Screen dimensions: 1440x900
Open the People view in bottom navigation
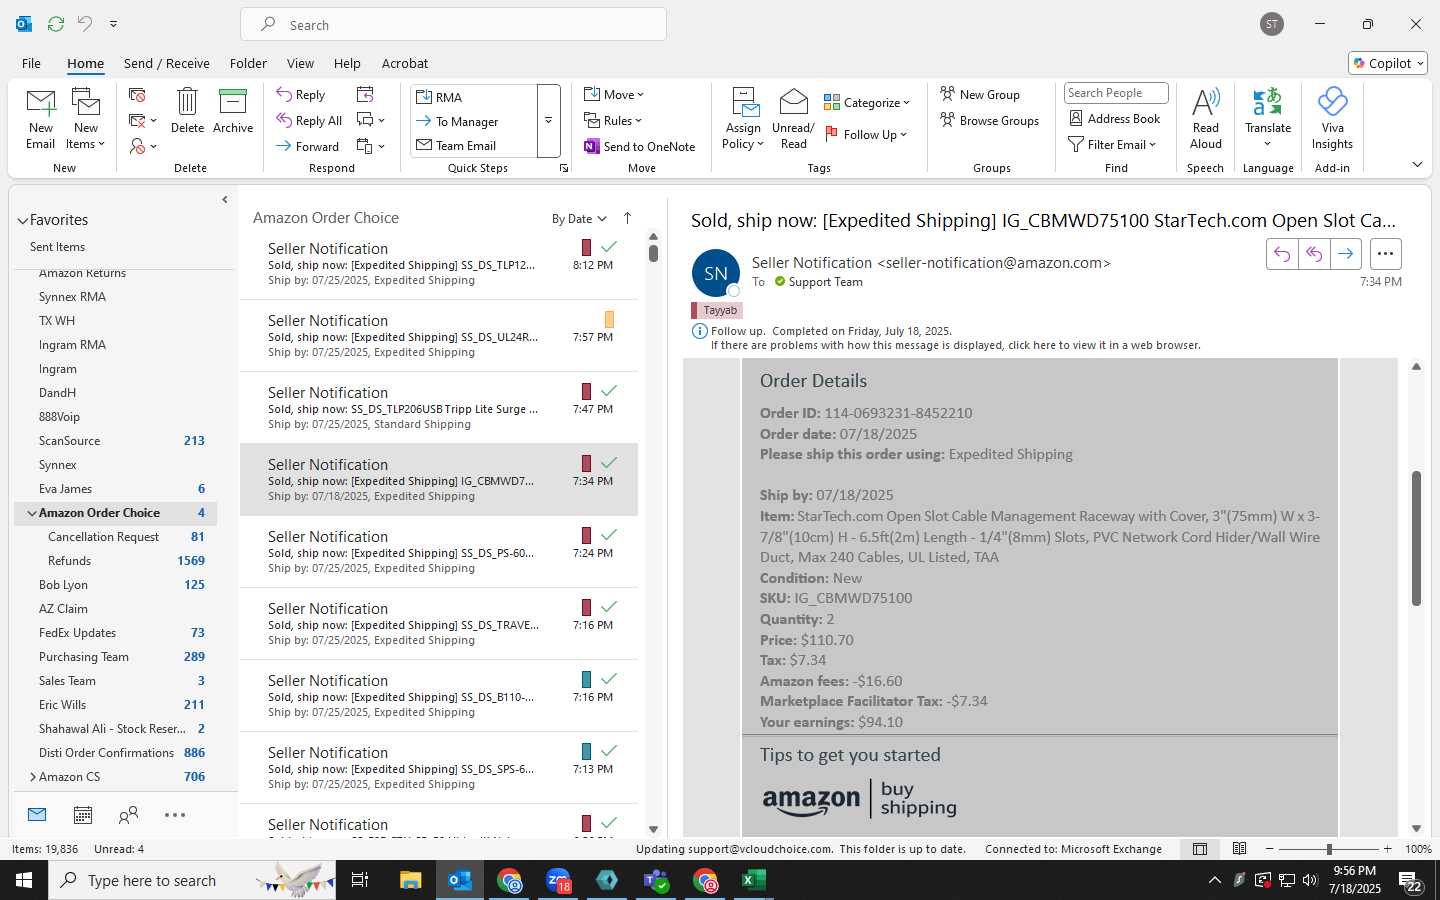128,815
